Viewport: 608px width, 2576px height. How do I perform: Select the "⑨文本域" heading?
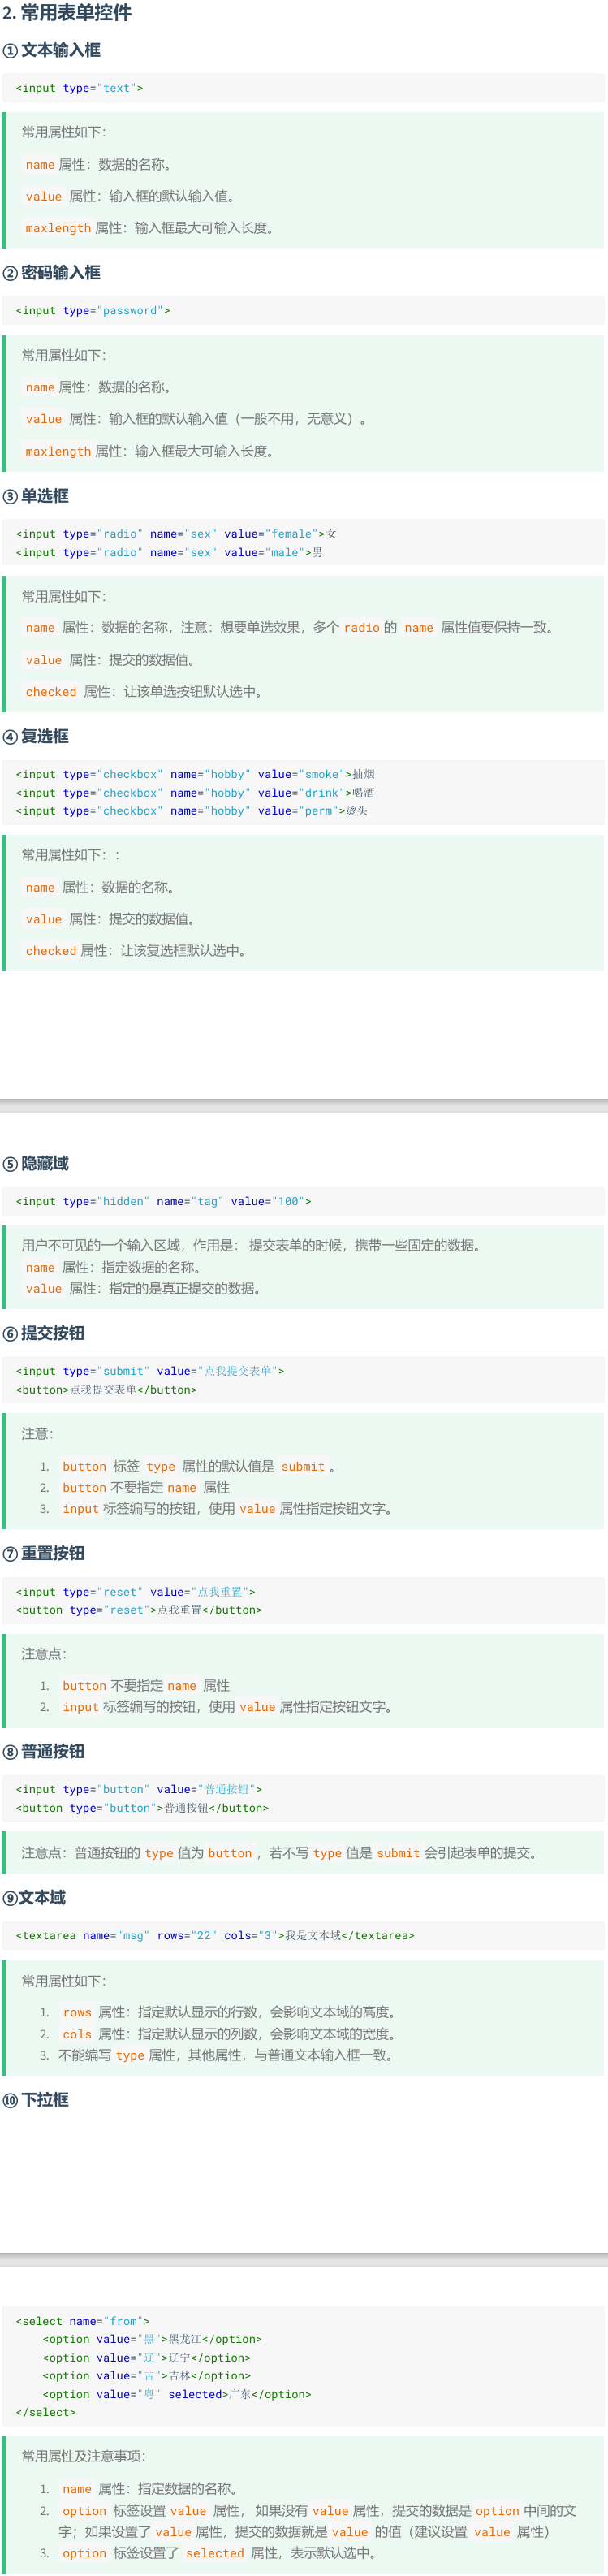click(34, 1898)
